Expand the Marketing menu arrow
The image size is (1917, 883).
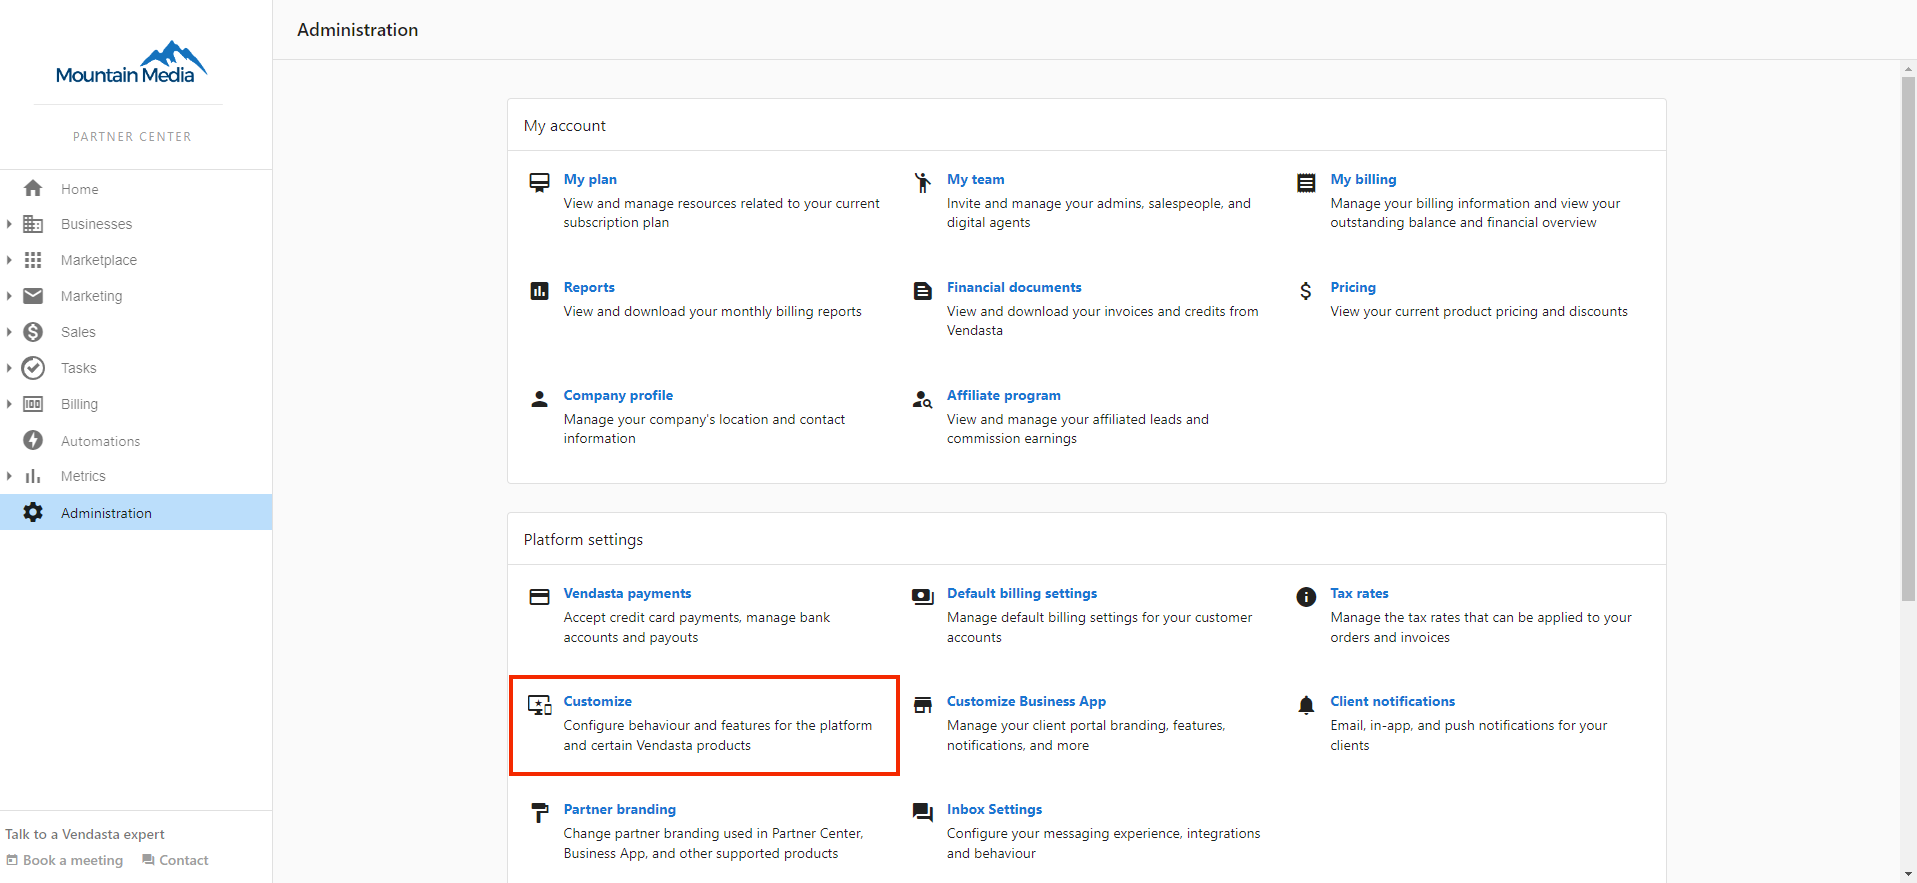click(9, 296)
